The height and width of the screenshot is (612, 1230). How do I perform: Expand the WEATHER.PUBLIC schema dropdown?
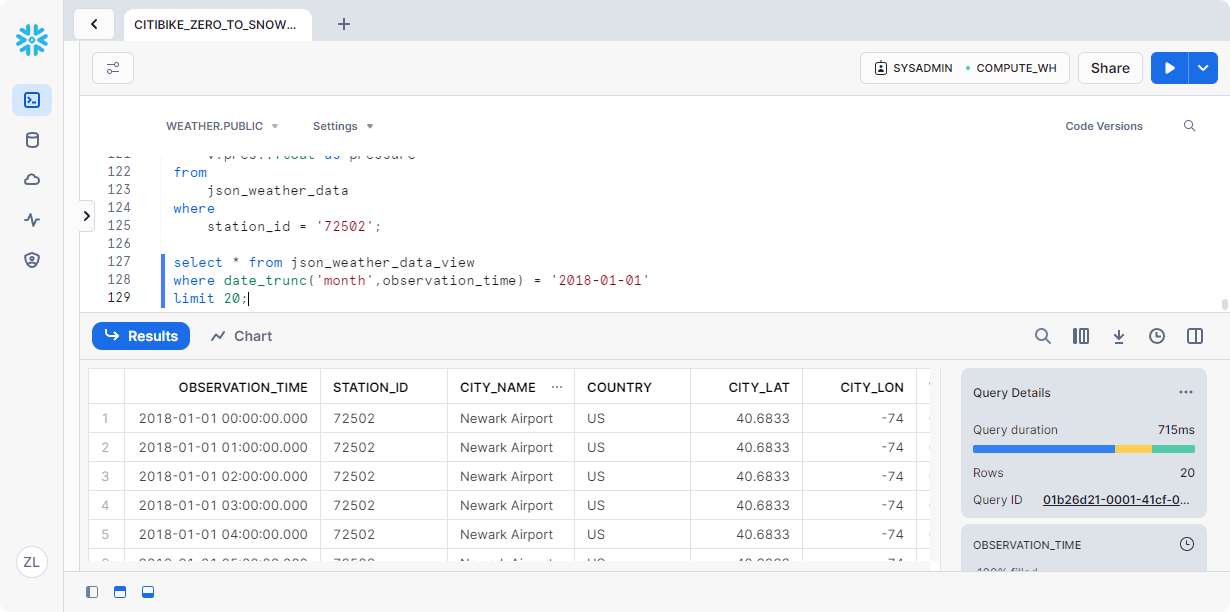click(222, 126)
